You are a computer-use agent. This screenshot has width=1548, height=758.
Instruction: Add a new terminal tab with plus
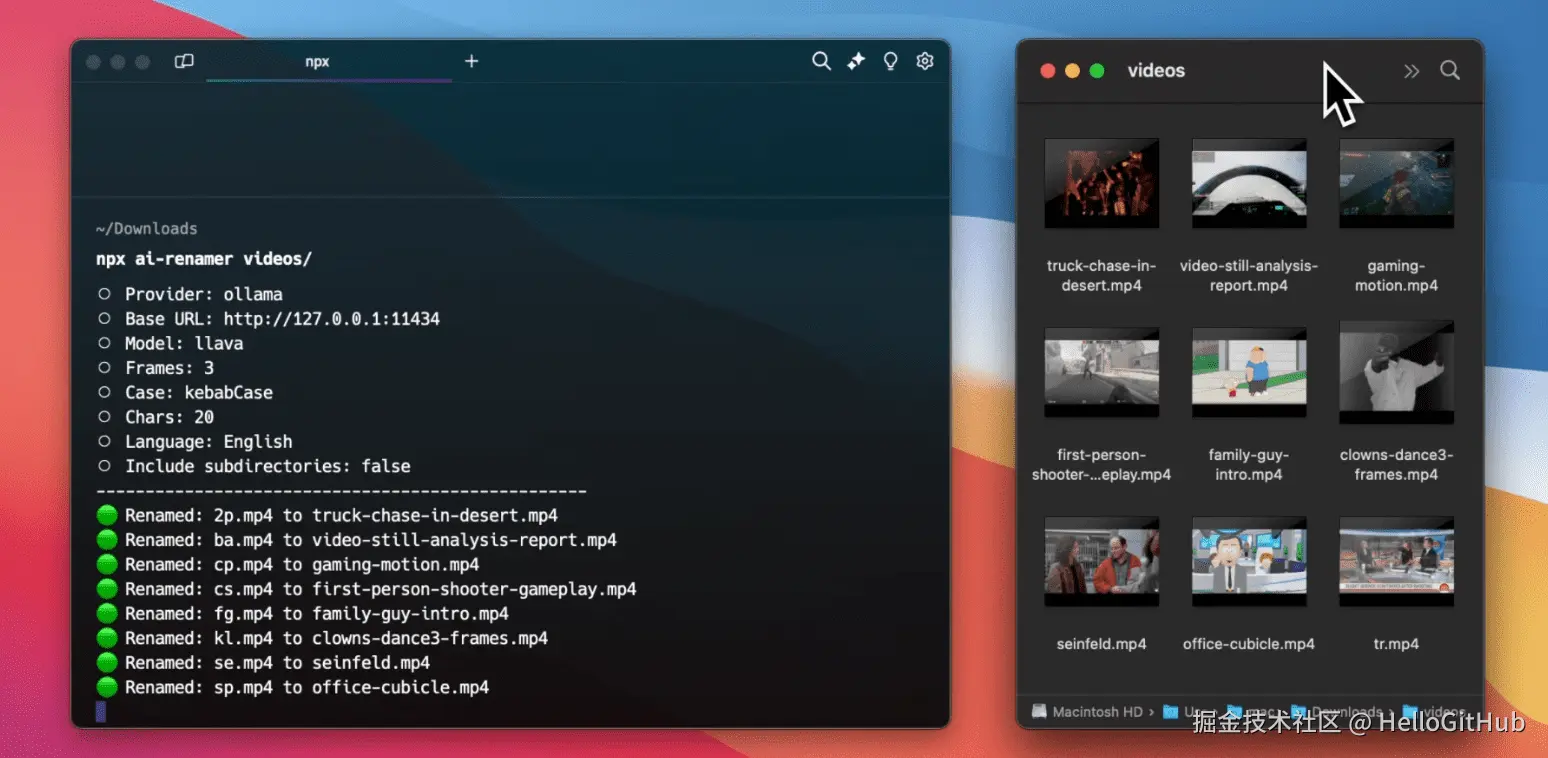coord(472,61)
